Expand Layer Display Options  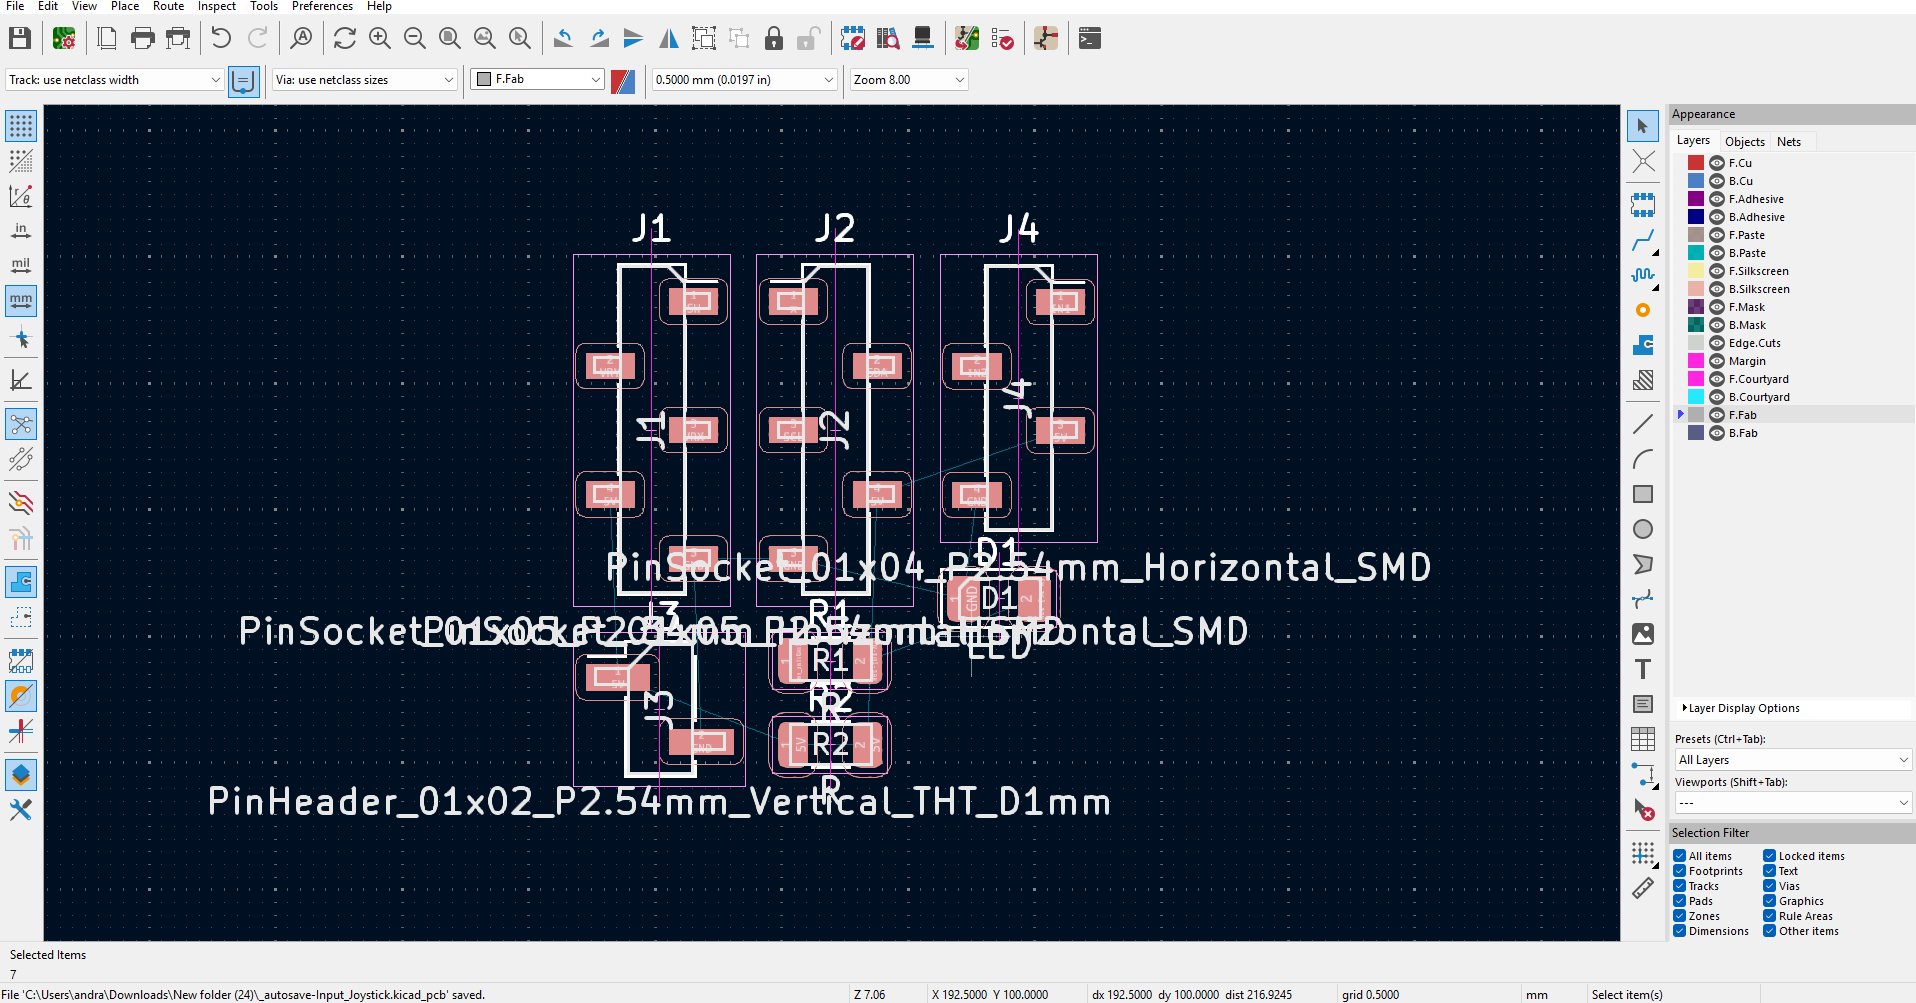pos(1742,708)
